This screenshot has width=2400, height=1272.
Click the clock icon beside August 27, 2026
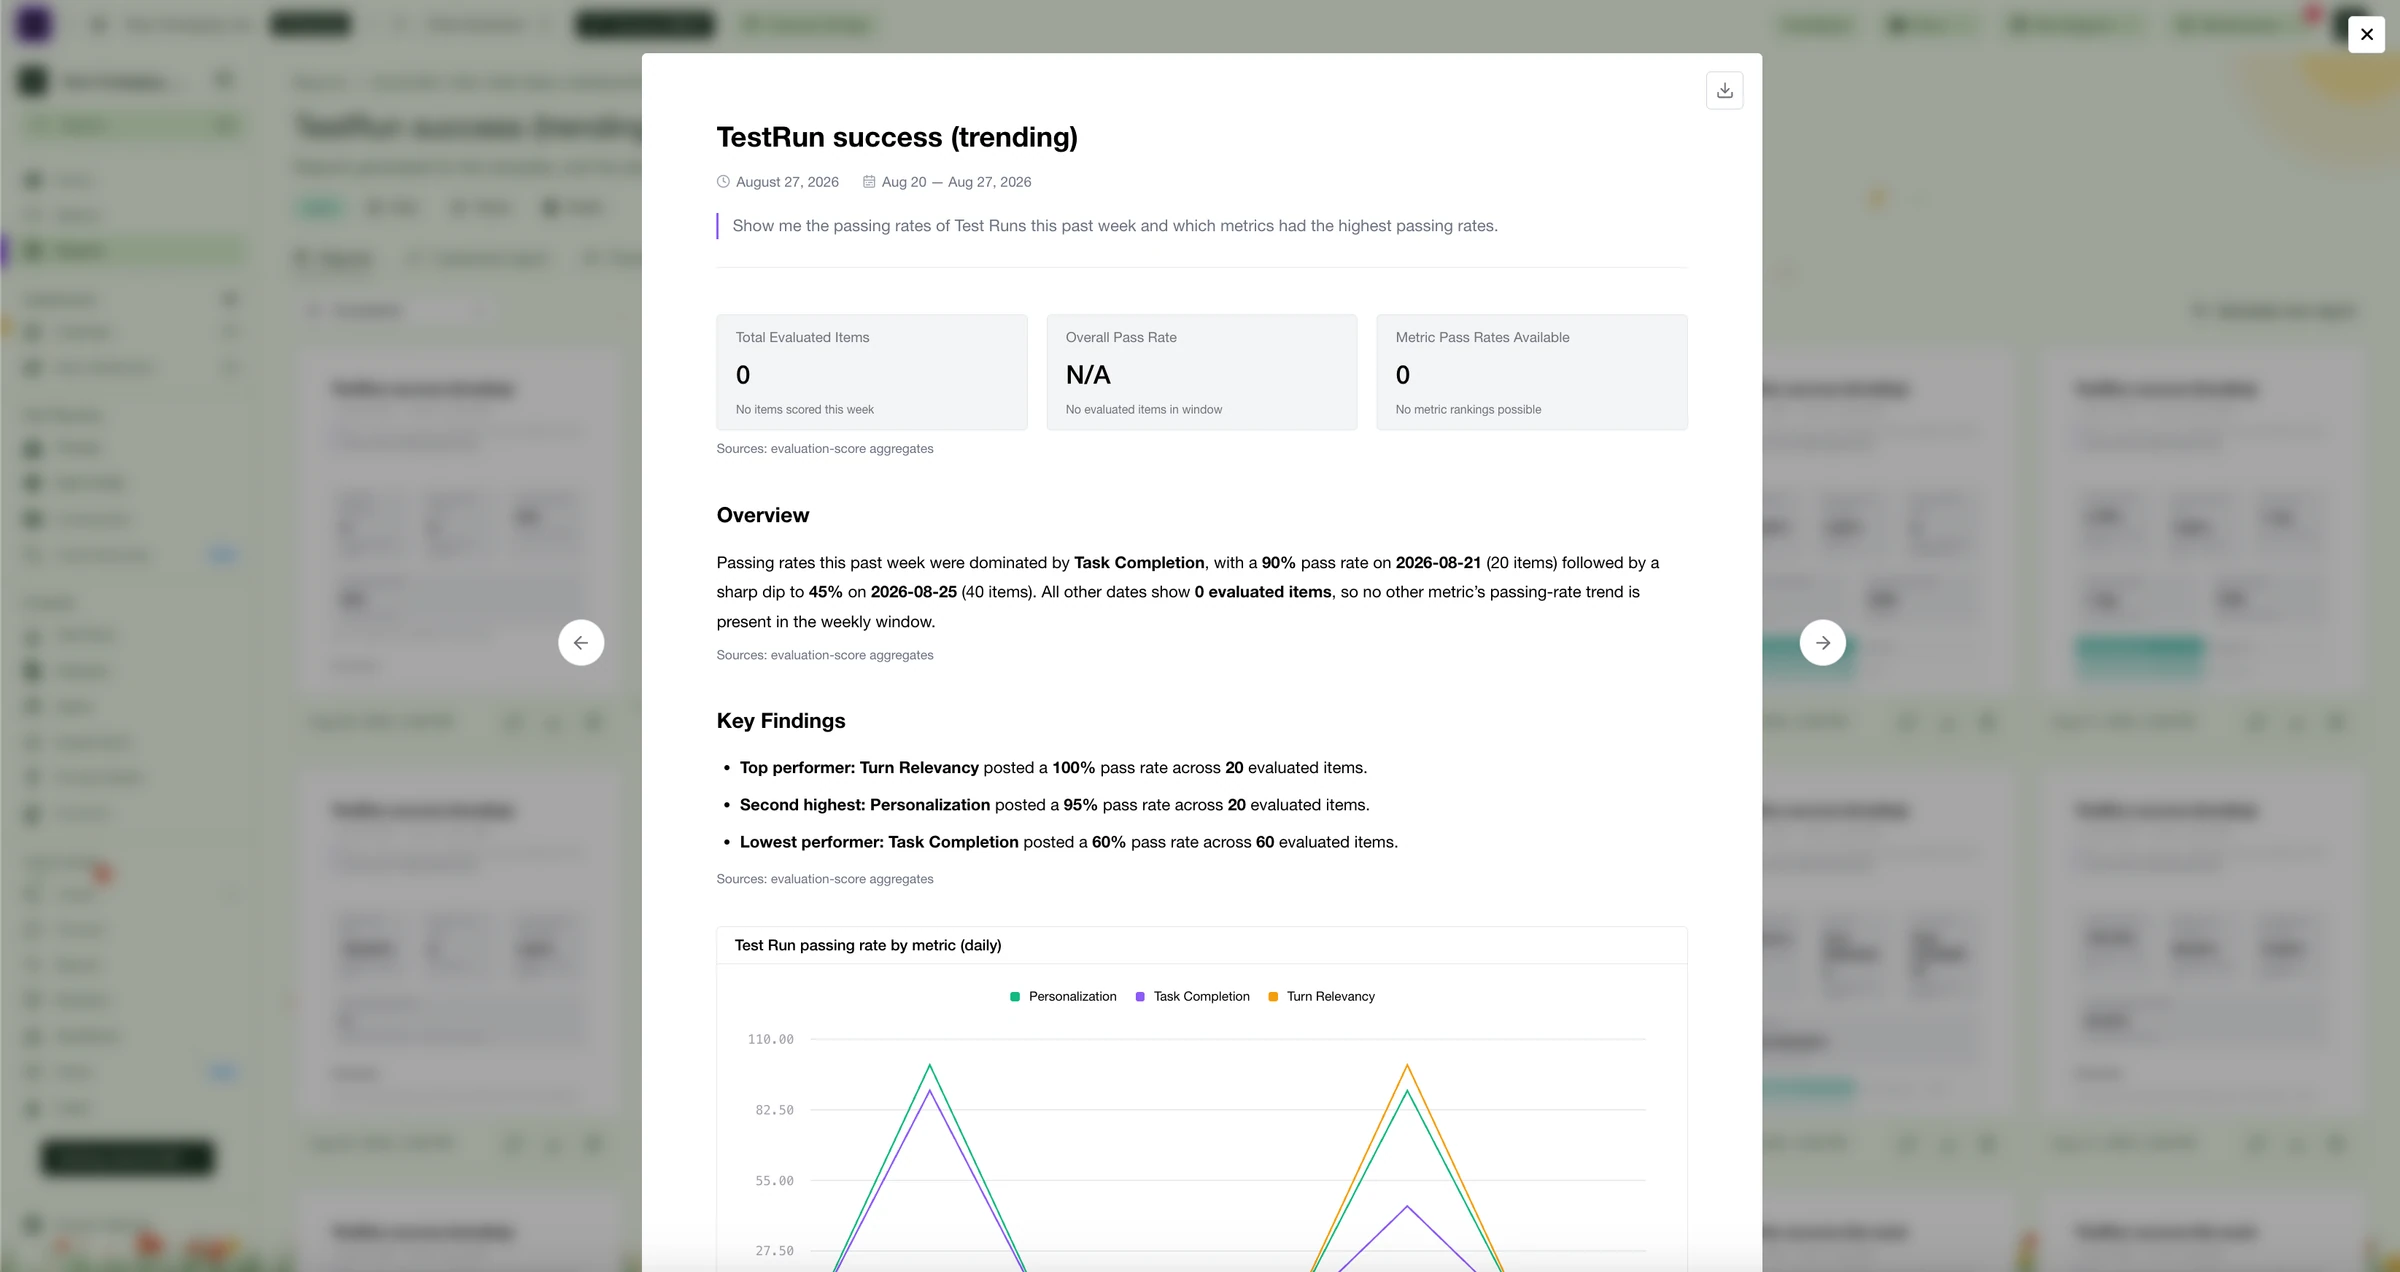coord(723,182)
